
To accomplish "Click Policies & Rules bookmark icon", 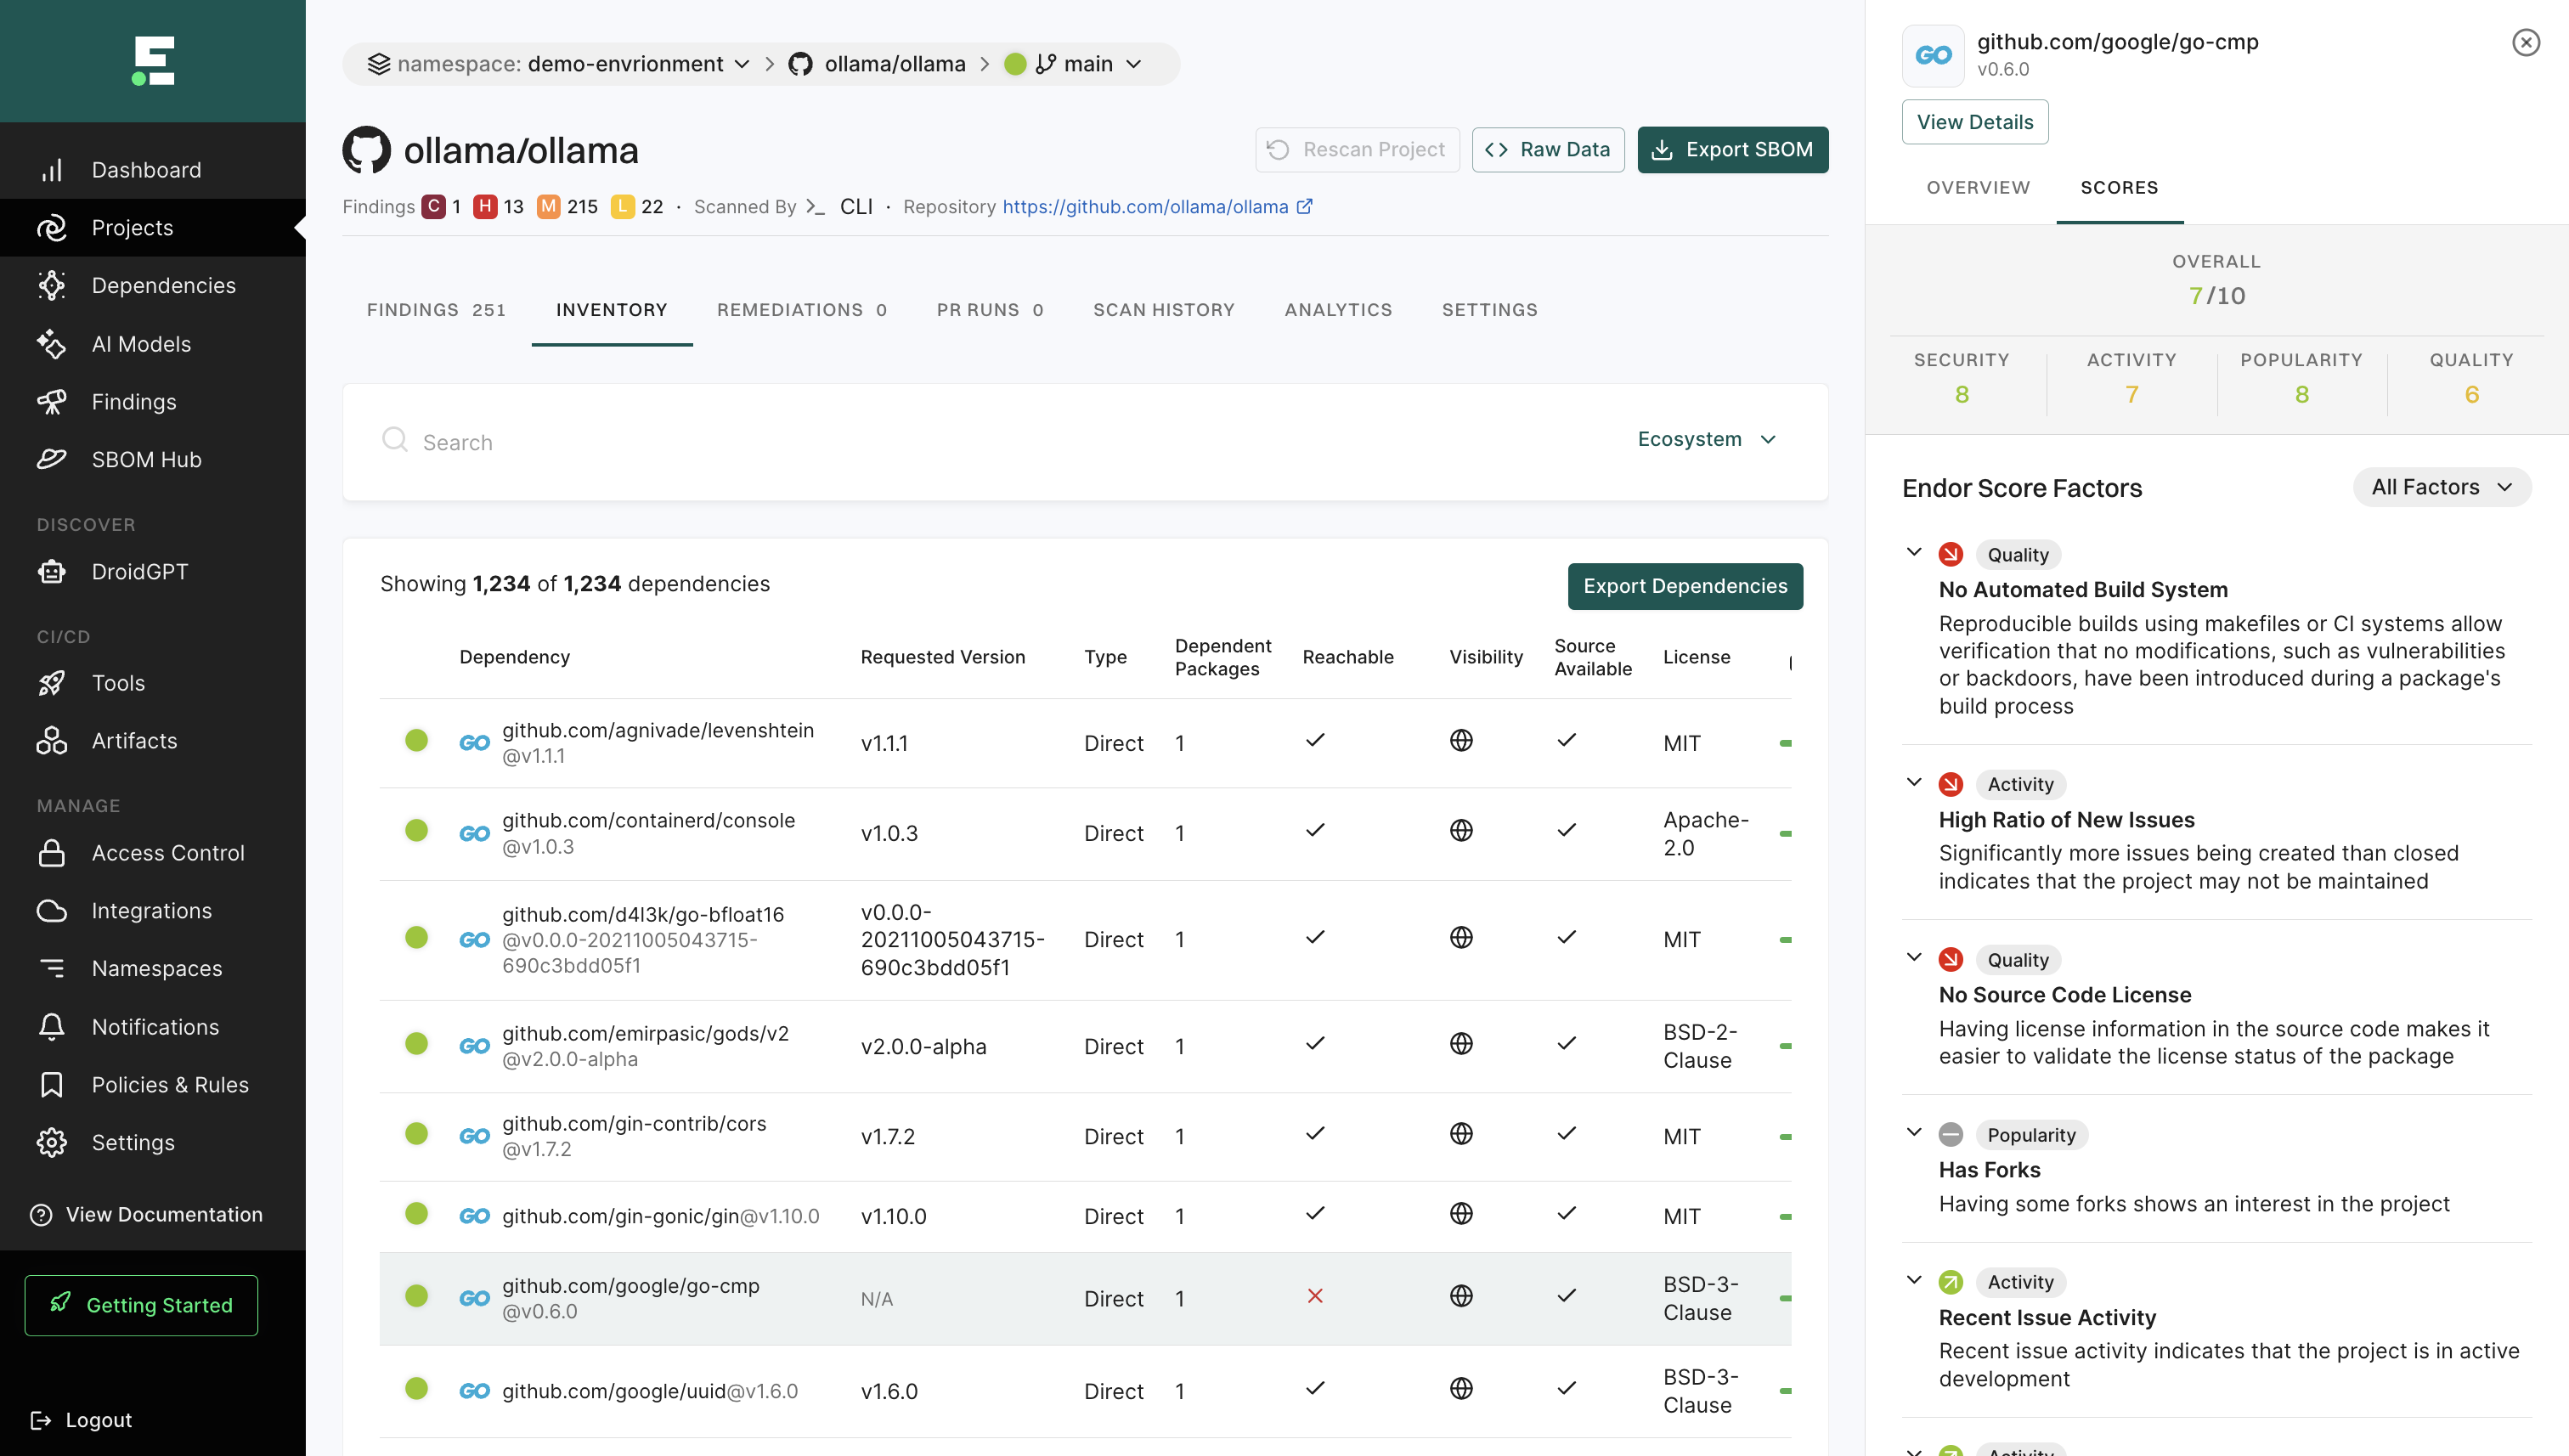I will point(51,1085).
